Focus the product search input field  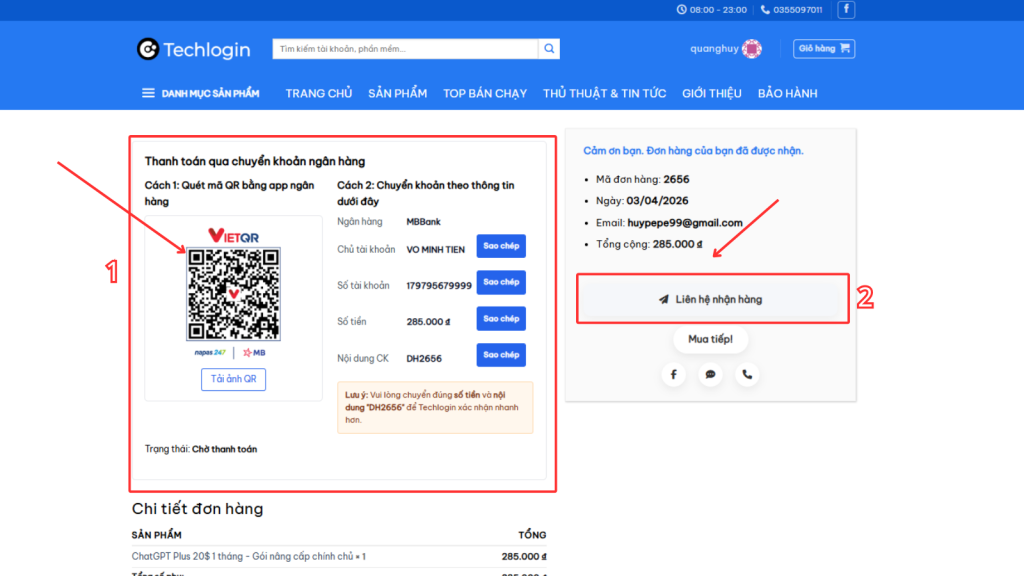click(x=406, y=49)
